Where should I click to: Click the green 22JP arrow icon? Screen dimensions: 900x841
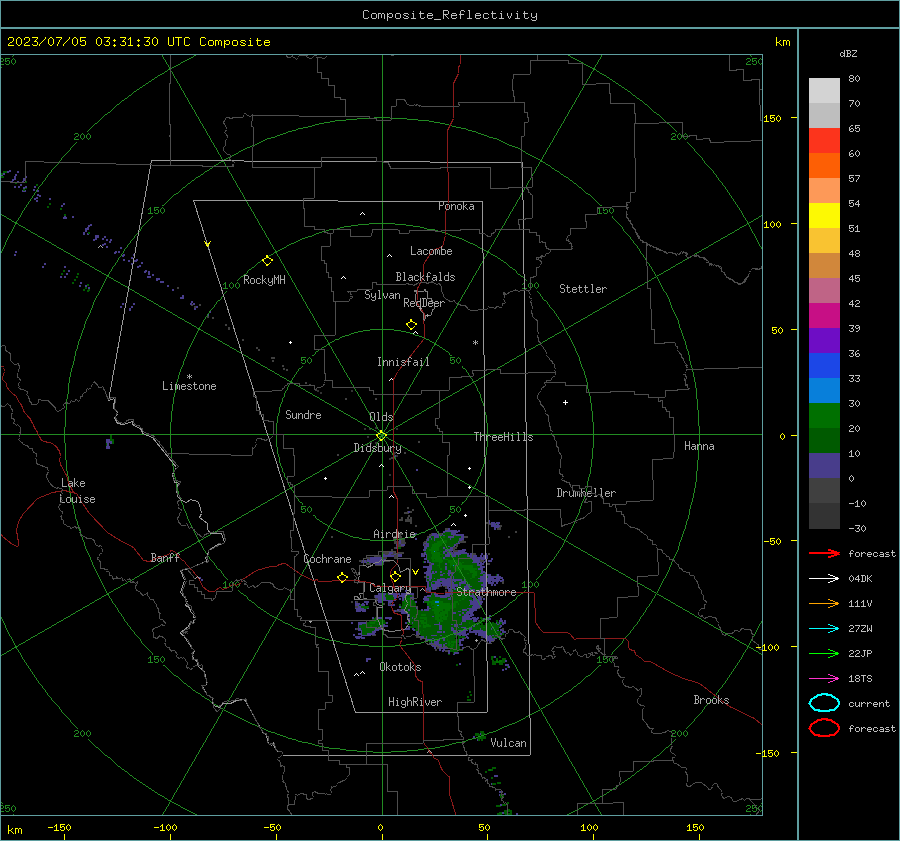(x=824, y=653)
